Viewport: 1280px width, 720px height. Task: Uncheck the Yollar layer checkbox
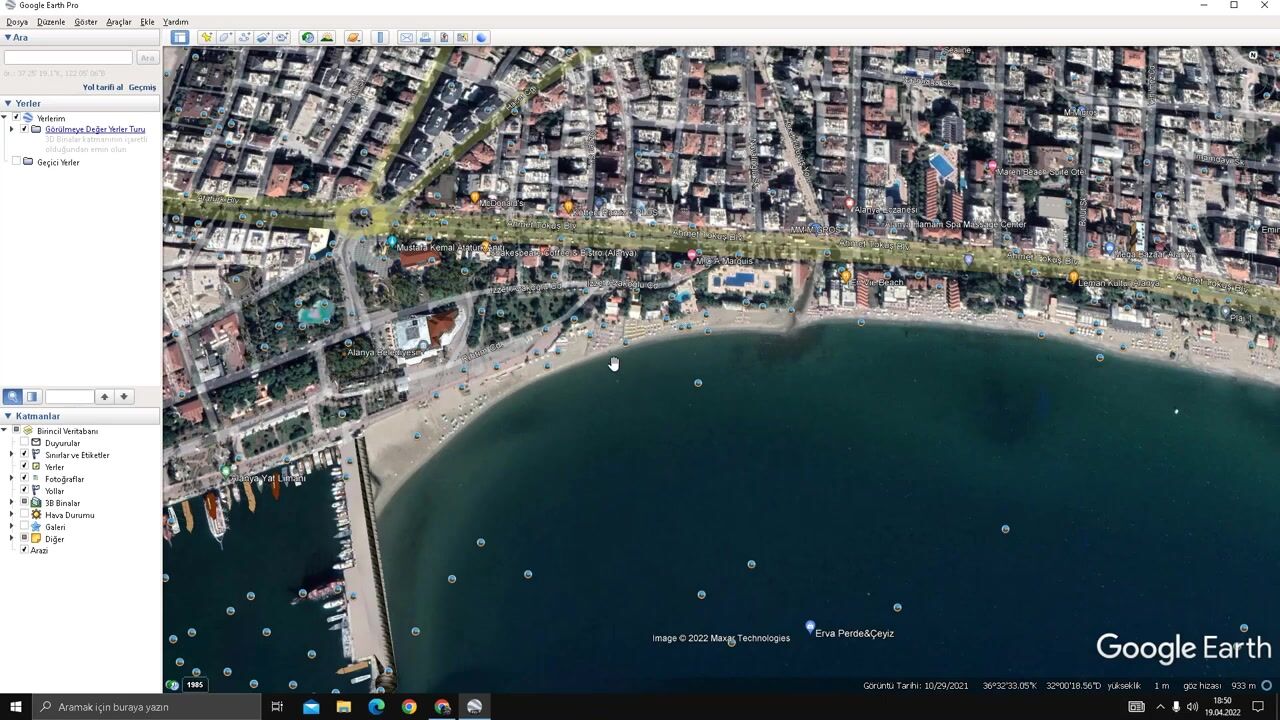[x=24, y=491]
